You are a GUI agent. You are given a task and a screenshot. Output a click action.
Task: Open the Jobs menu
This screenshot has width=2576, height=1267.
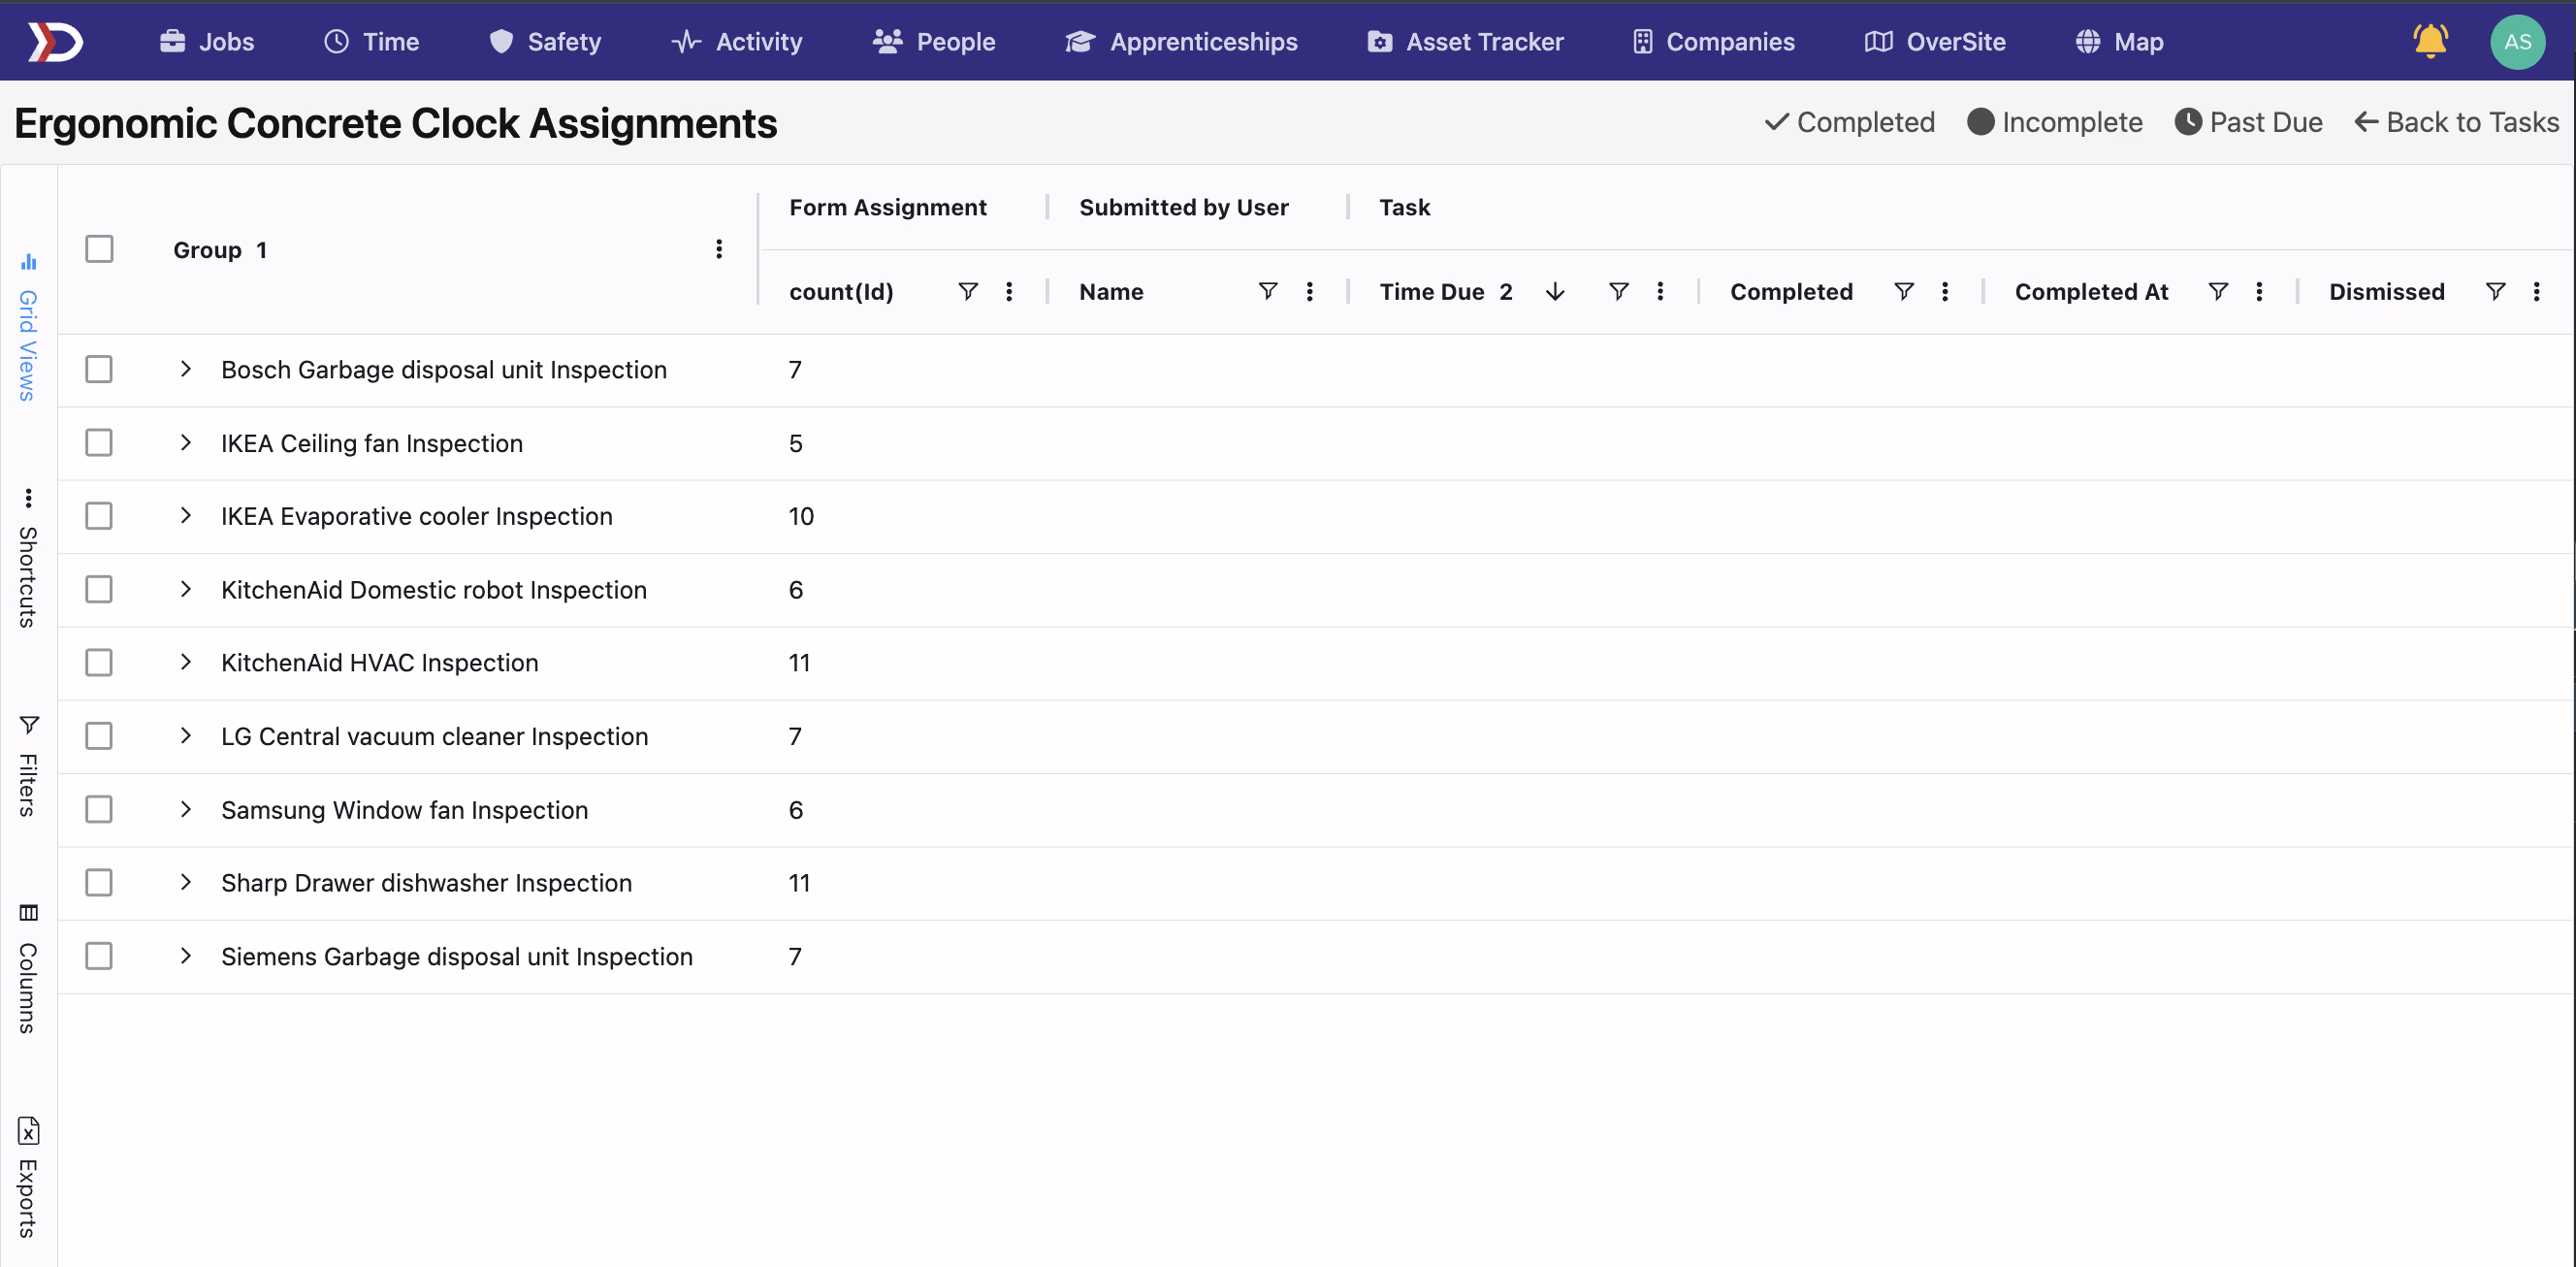coord(207,41)
